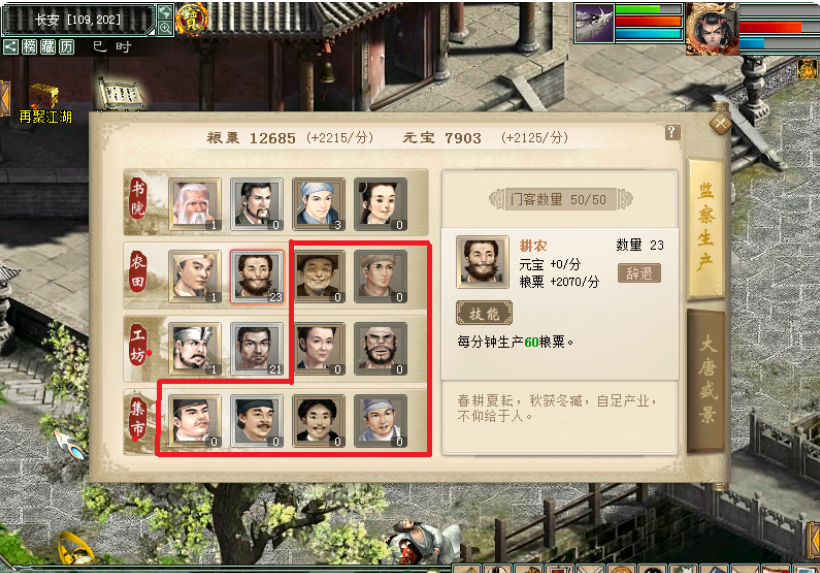Screen dimensions: 820x573
Task: Open the 历 calendar icon
Action: click(x=67, y=47)
